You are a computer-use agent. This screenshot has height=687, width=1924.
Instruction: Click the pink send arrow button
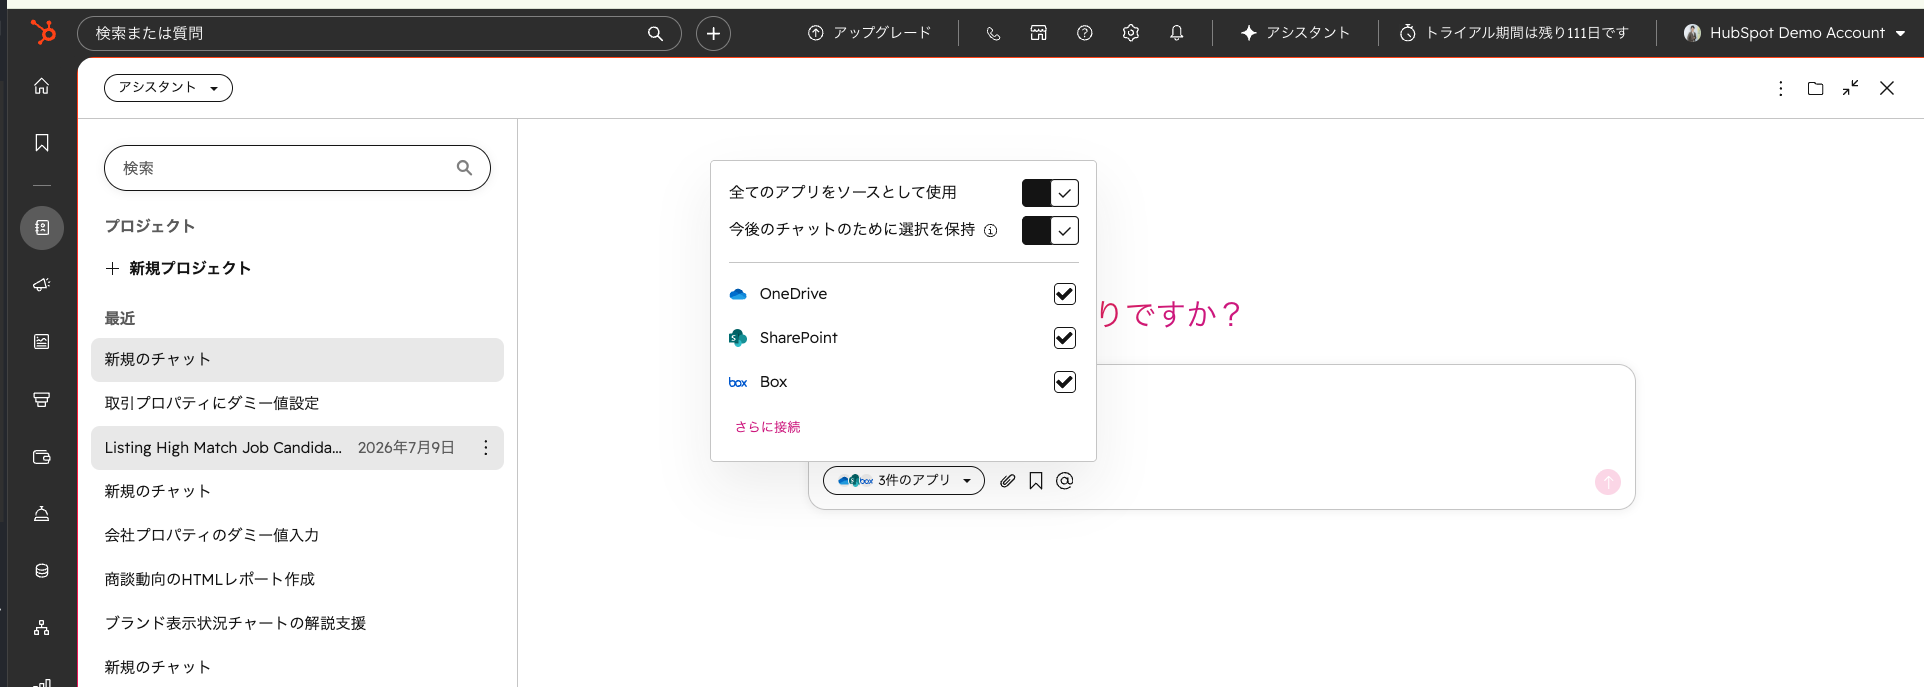click(1608, 482)
